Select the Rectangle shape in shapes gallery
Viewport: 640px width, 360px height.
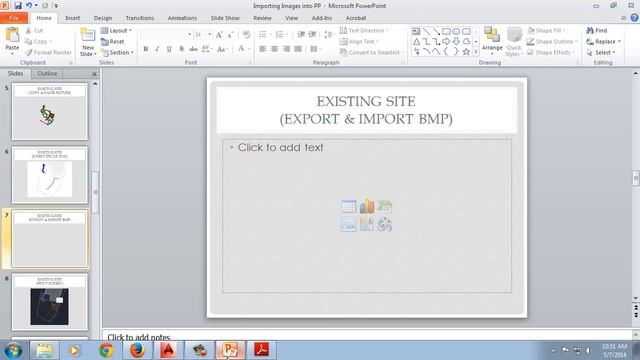[446, 31]
